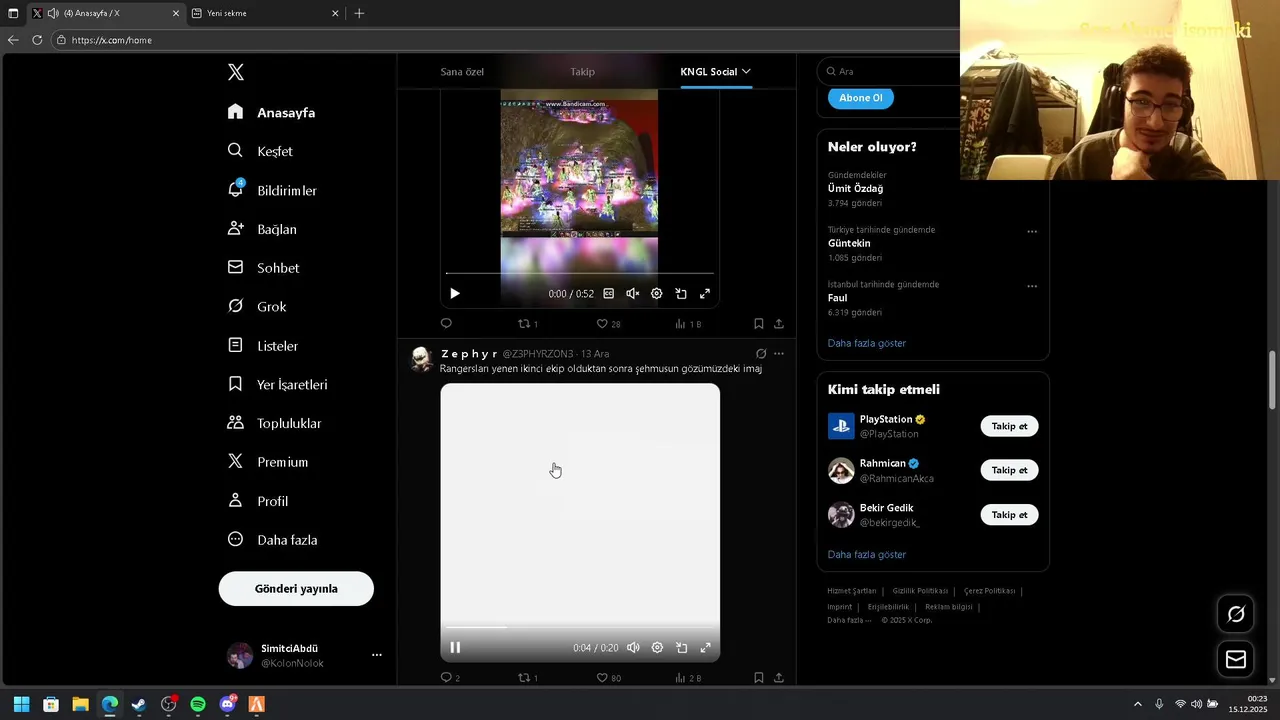This screenshot has height=720, width=1280.
Task: Open Grok from sidebar
Action: 257,307
